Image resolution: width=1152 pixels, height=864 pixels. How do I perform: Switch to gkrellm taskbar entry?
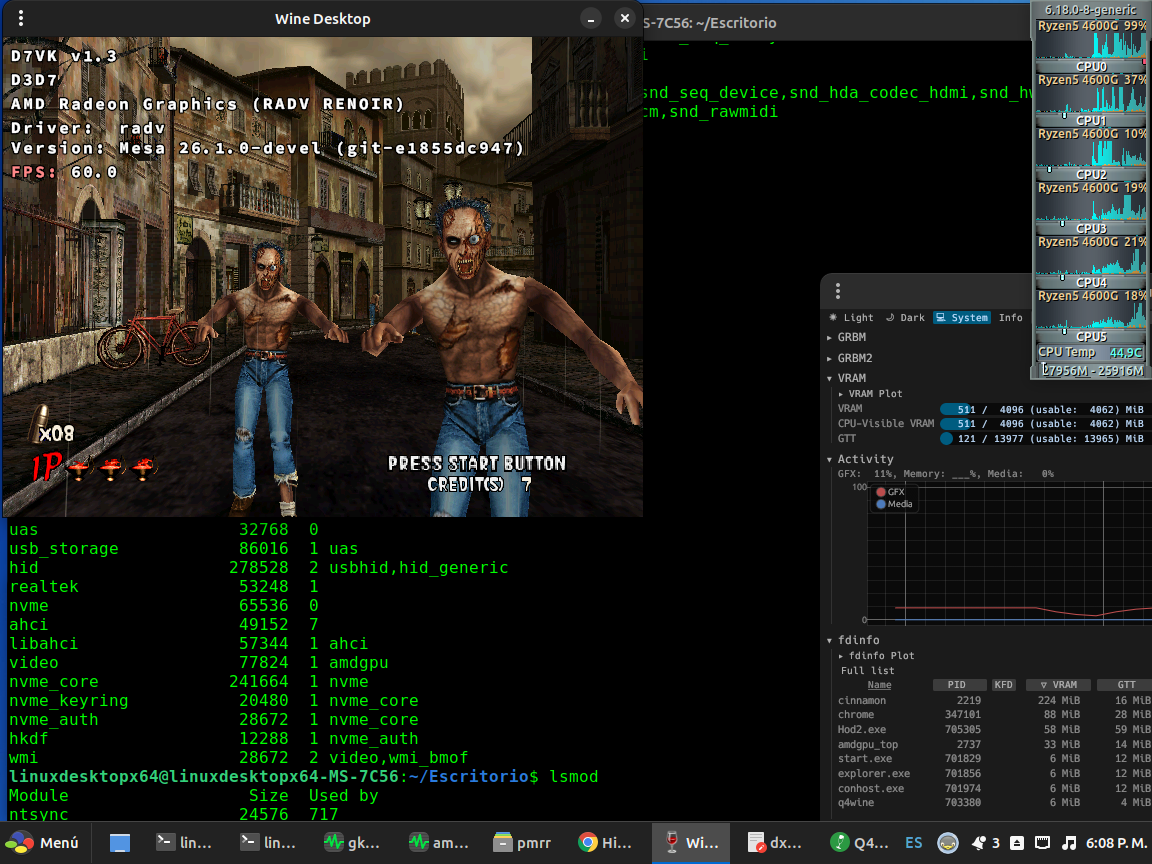click(352, 843)
